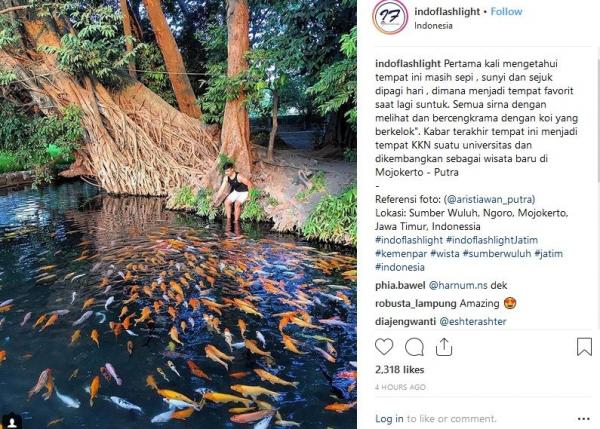
Task: Open the @aristiawan_putra mention
Action: [x=478, y=201]
